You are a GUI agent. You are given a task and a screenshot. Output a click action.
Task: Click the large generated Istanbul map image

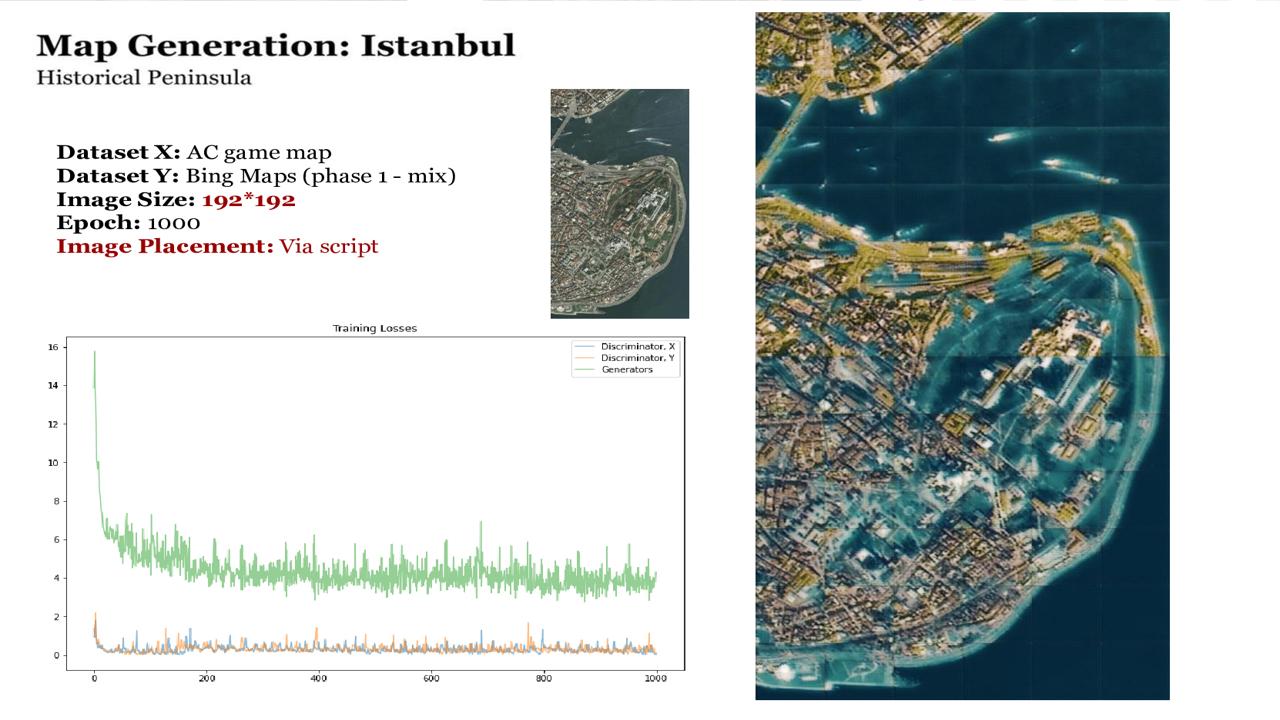pos(962,355)
